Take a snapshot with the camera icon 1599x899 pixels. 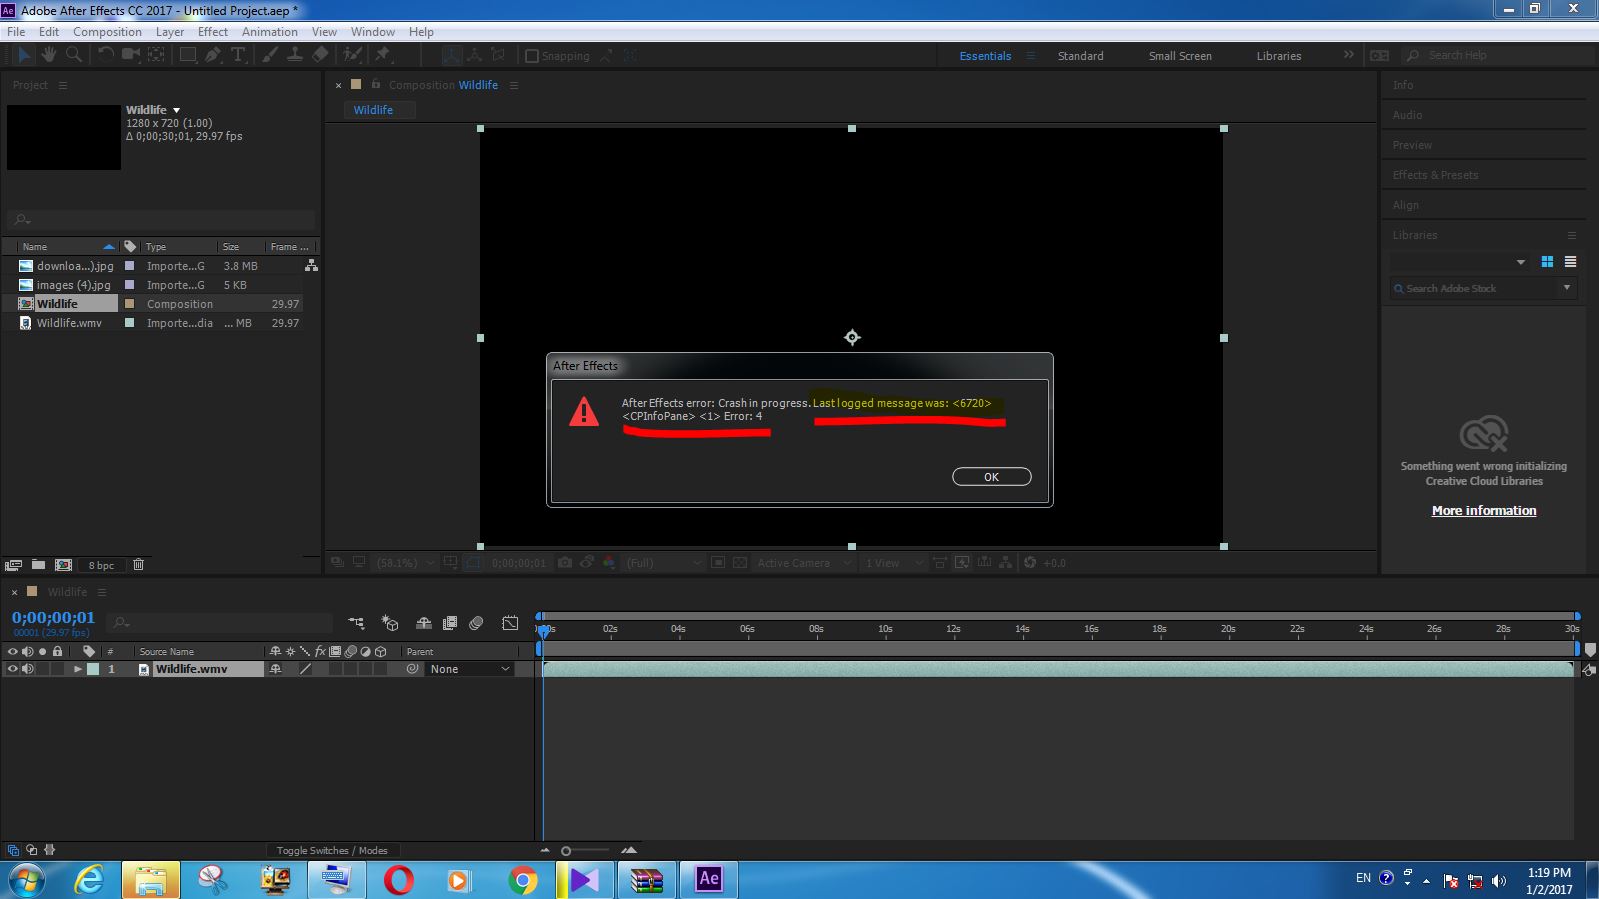tap(565, 563)
